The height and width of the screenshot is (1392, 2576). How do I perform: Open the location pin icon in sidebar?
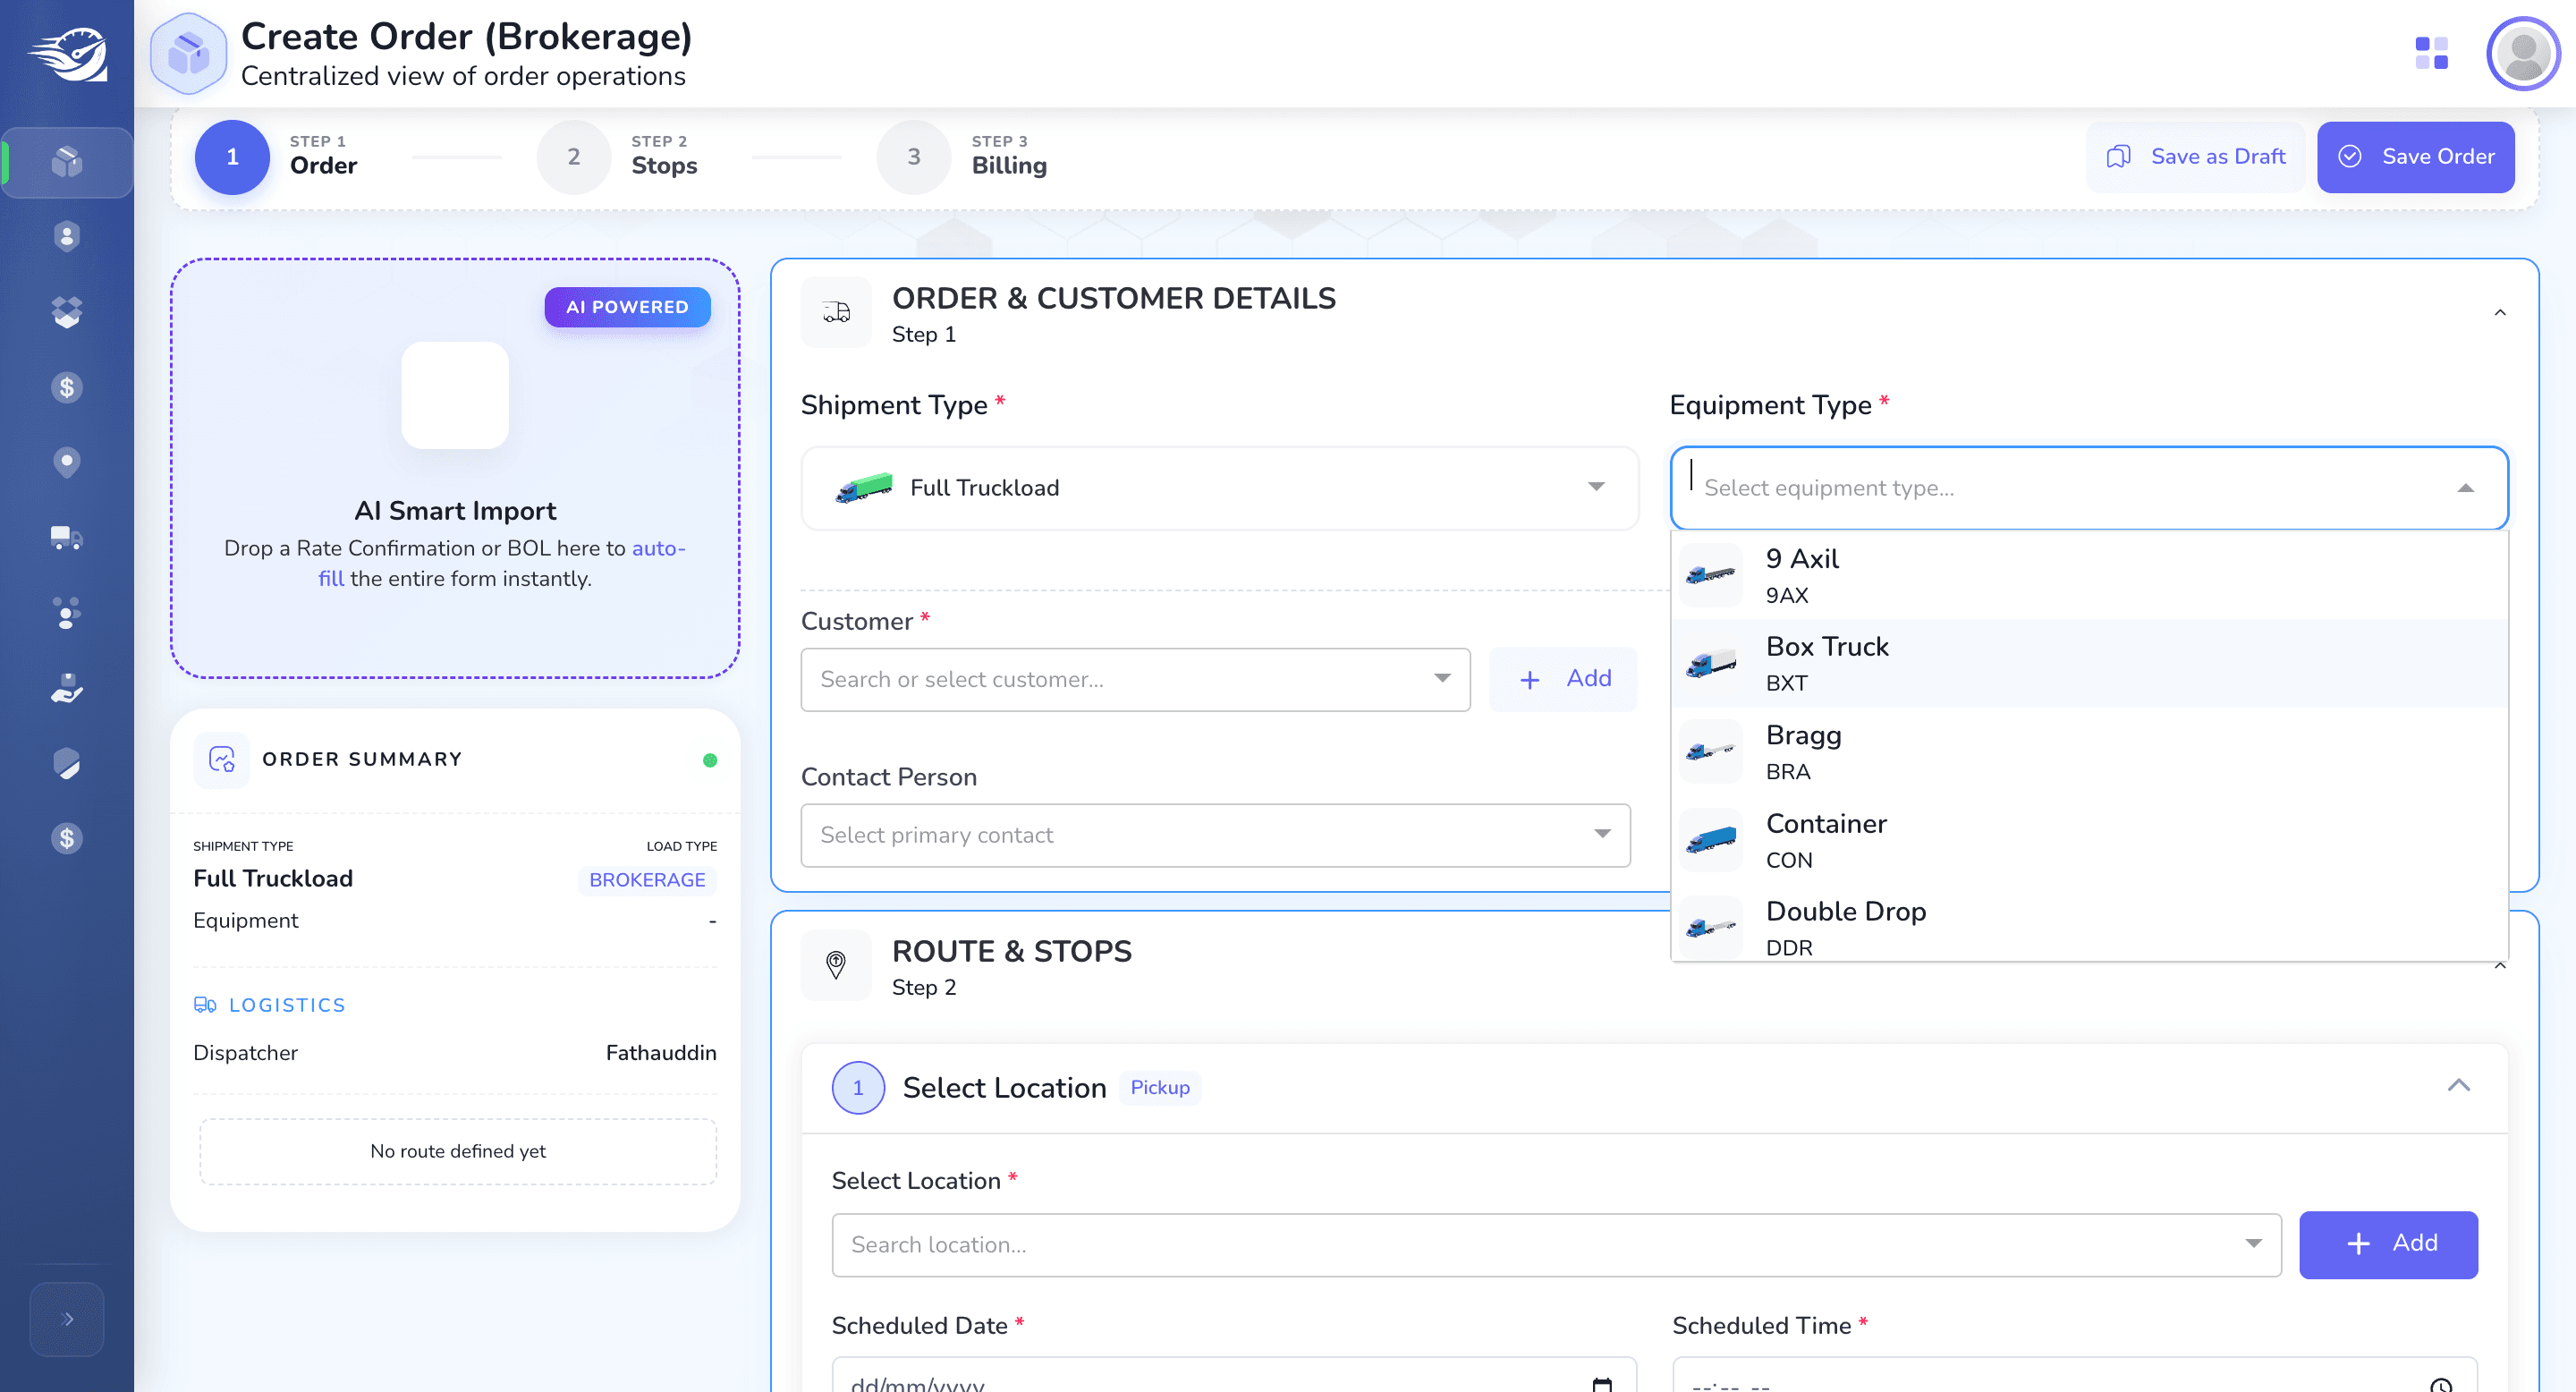[x=66, y=462]
